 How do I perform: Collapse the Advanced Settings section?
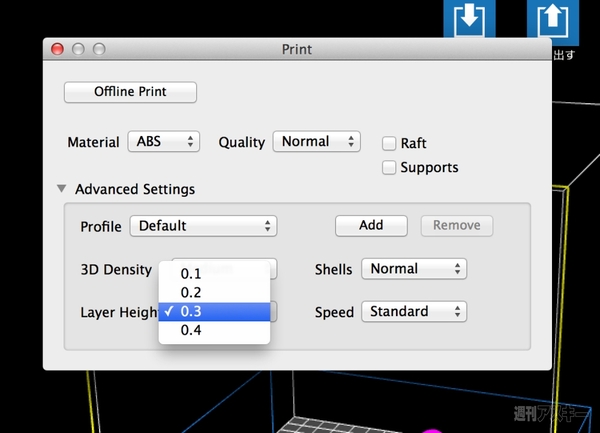coord(62,188)
